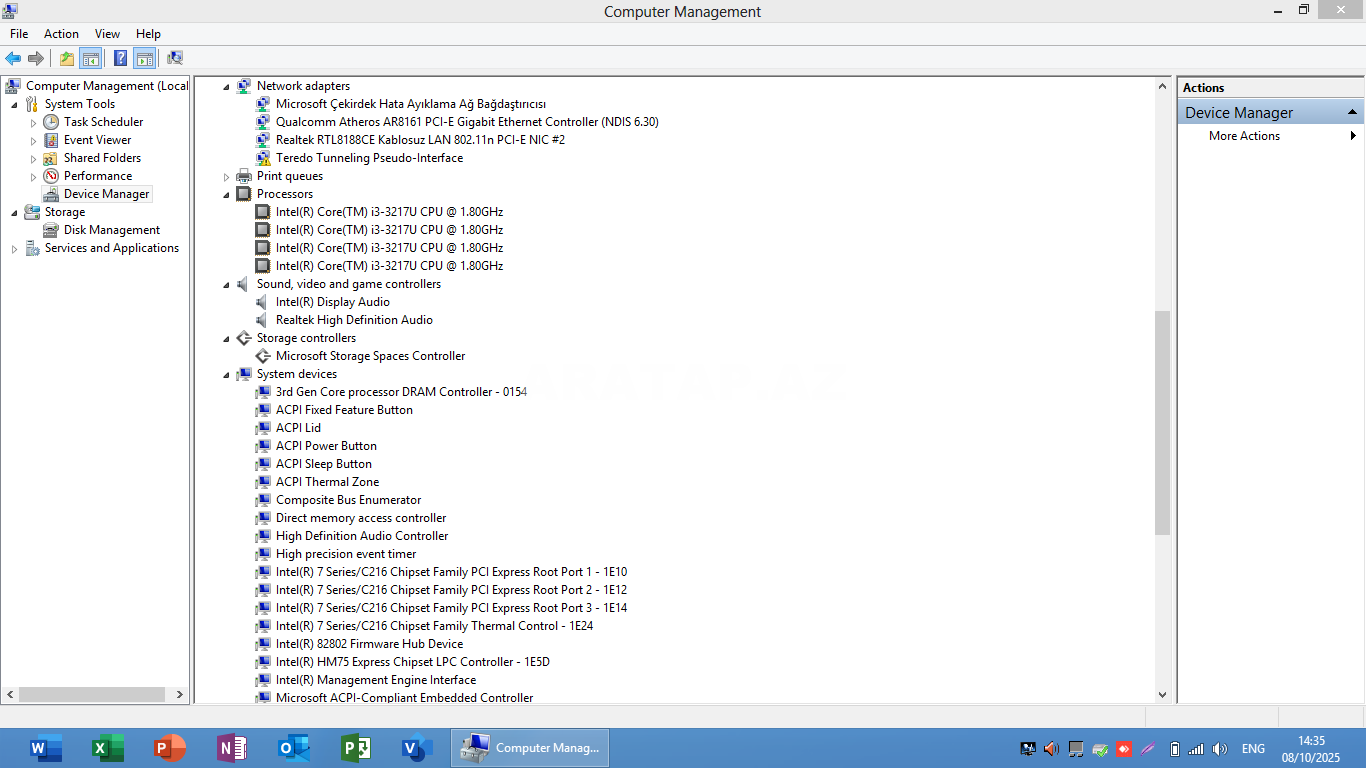Collapse the System Tools tree node

[14, 105]
